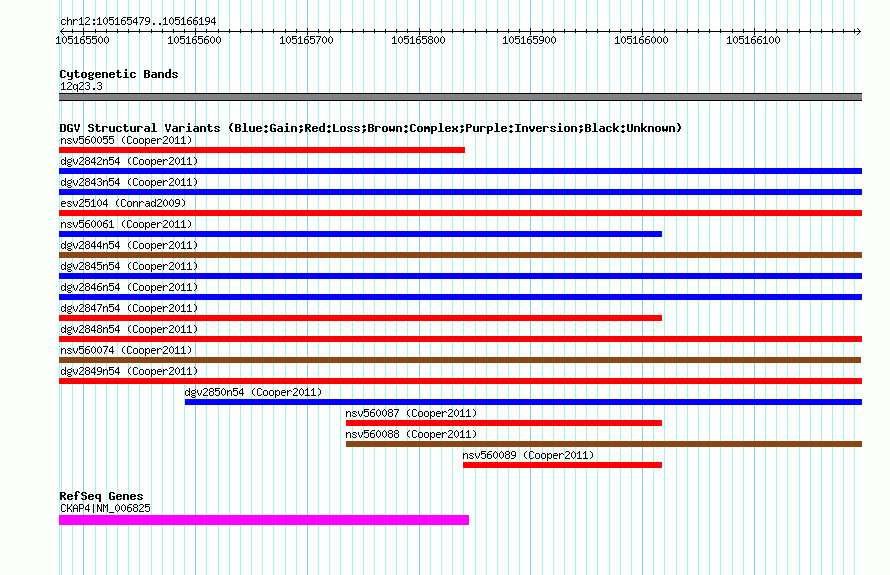This screenshot has width=890, height=575.
Task: Open the esv25104 (Conrad2009) label
Action: 123,203
